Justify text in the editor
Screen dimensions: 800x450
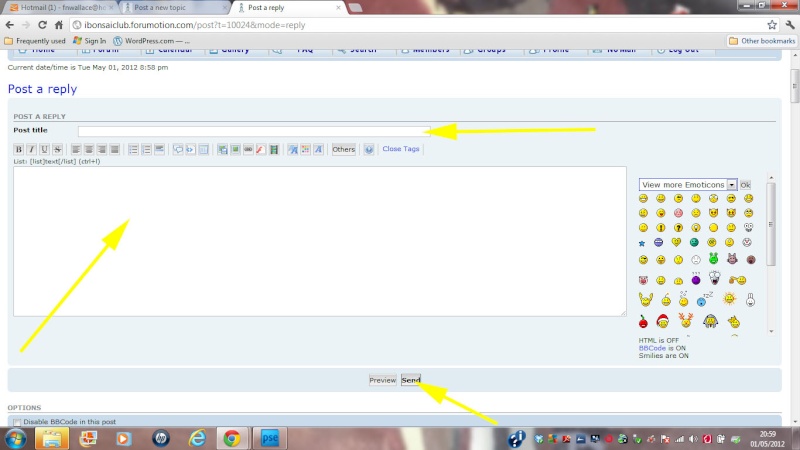tap(114, 149)
